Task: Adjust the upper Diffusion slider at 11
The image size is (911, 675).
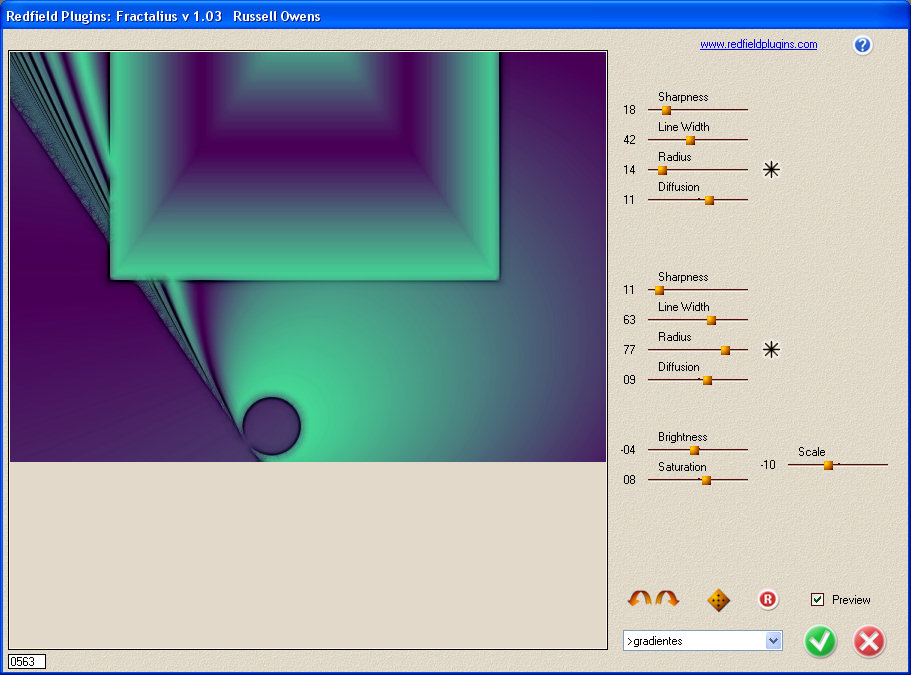Action: tap(709, 200)
